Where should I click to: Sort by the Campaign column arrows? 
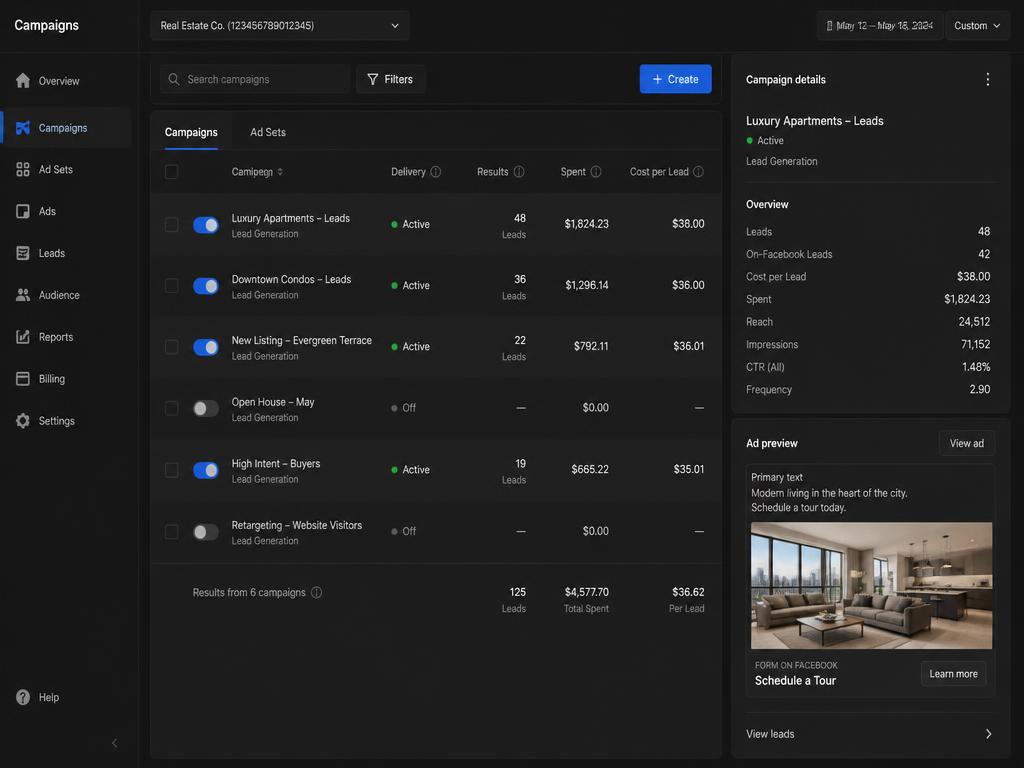[280, 172]
